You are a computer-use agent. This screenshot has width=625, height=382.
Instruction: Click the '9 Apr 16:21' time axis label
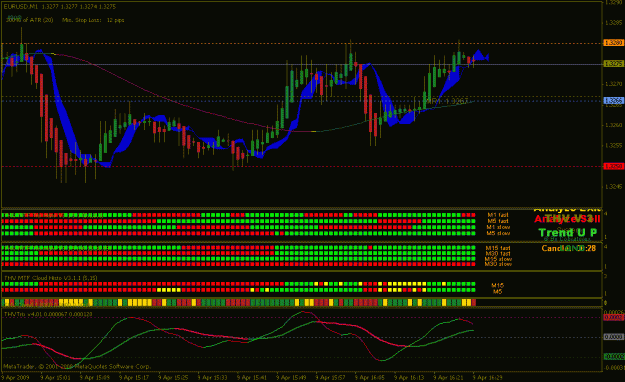[x=448, y=377]
